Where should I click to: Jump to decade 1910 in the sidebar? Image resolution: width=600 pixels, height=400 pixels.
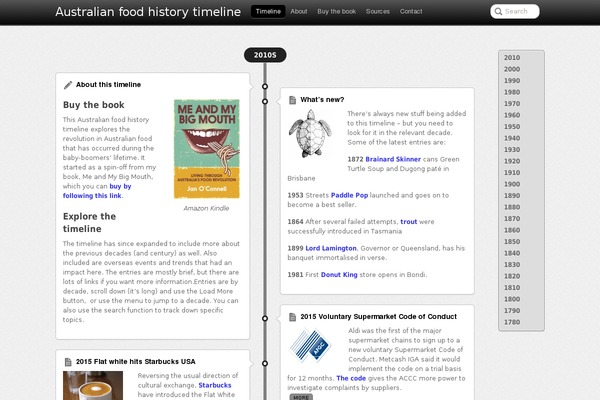pyautogui.click(x=512, y=173)
